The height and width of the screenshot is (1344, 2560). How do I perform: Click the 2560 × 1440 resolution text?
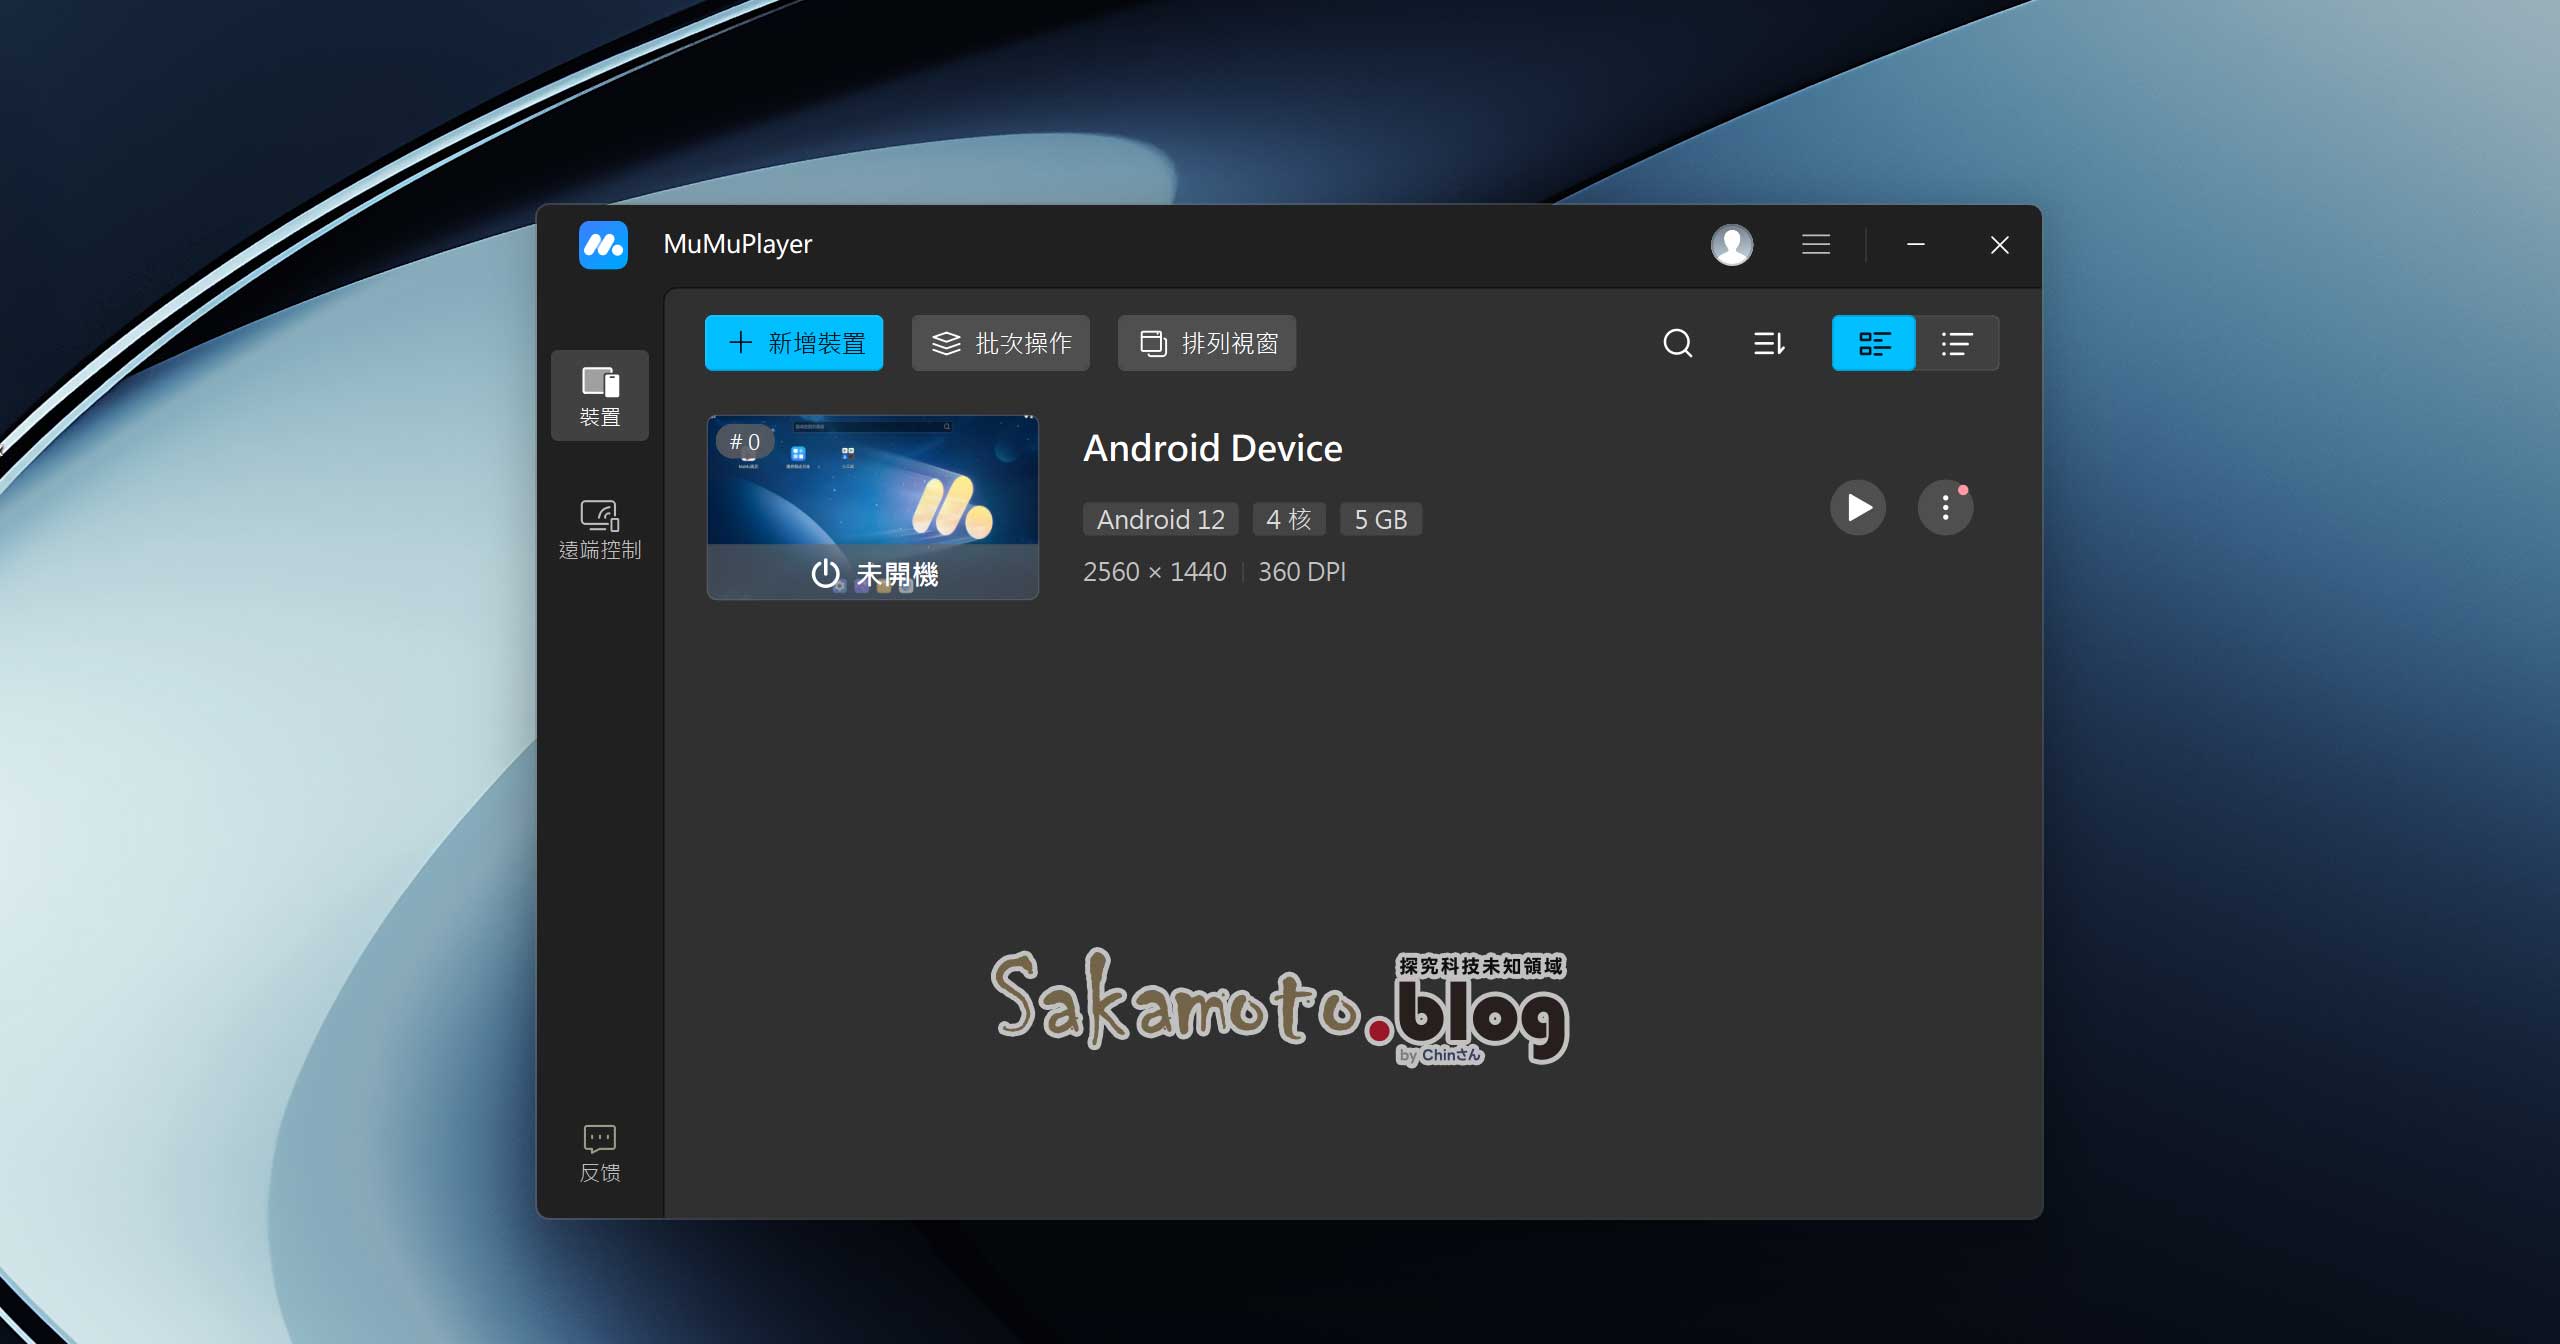click(1155, 572)
